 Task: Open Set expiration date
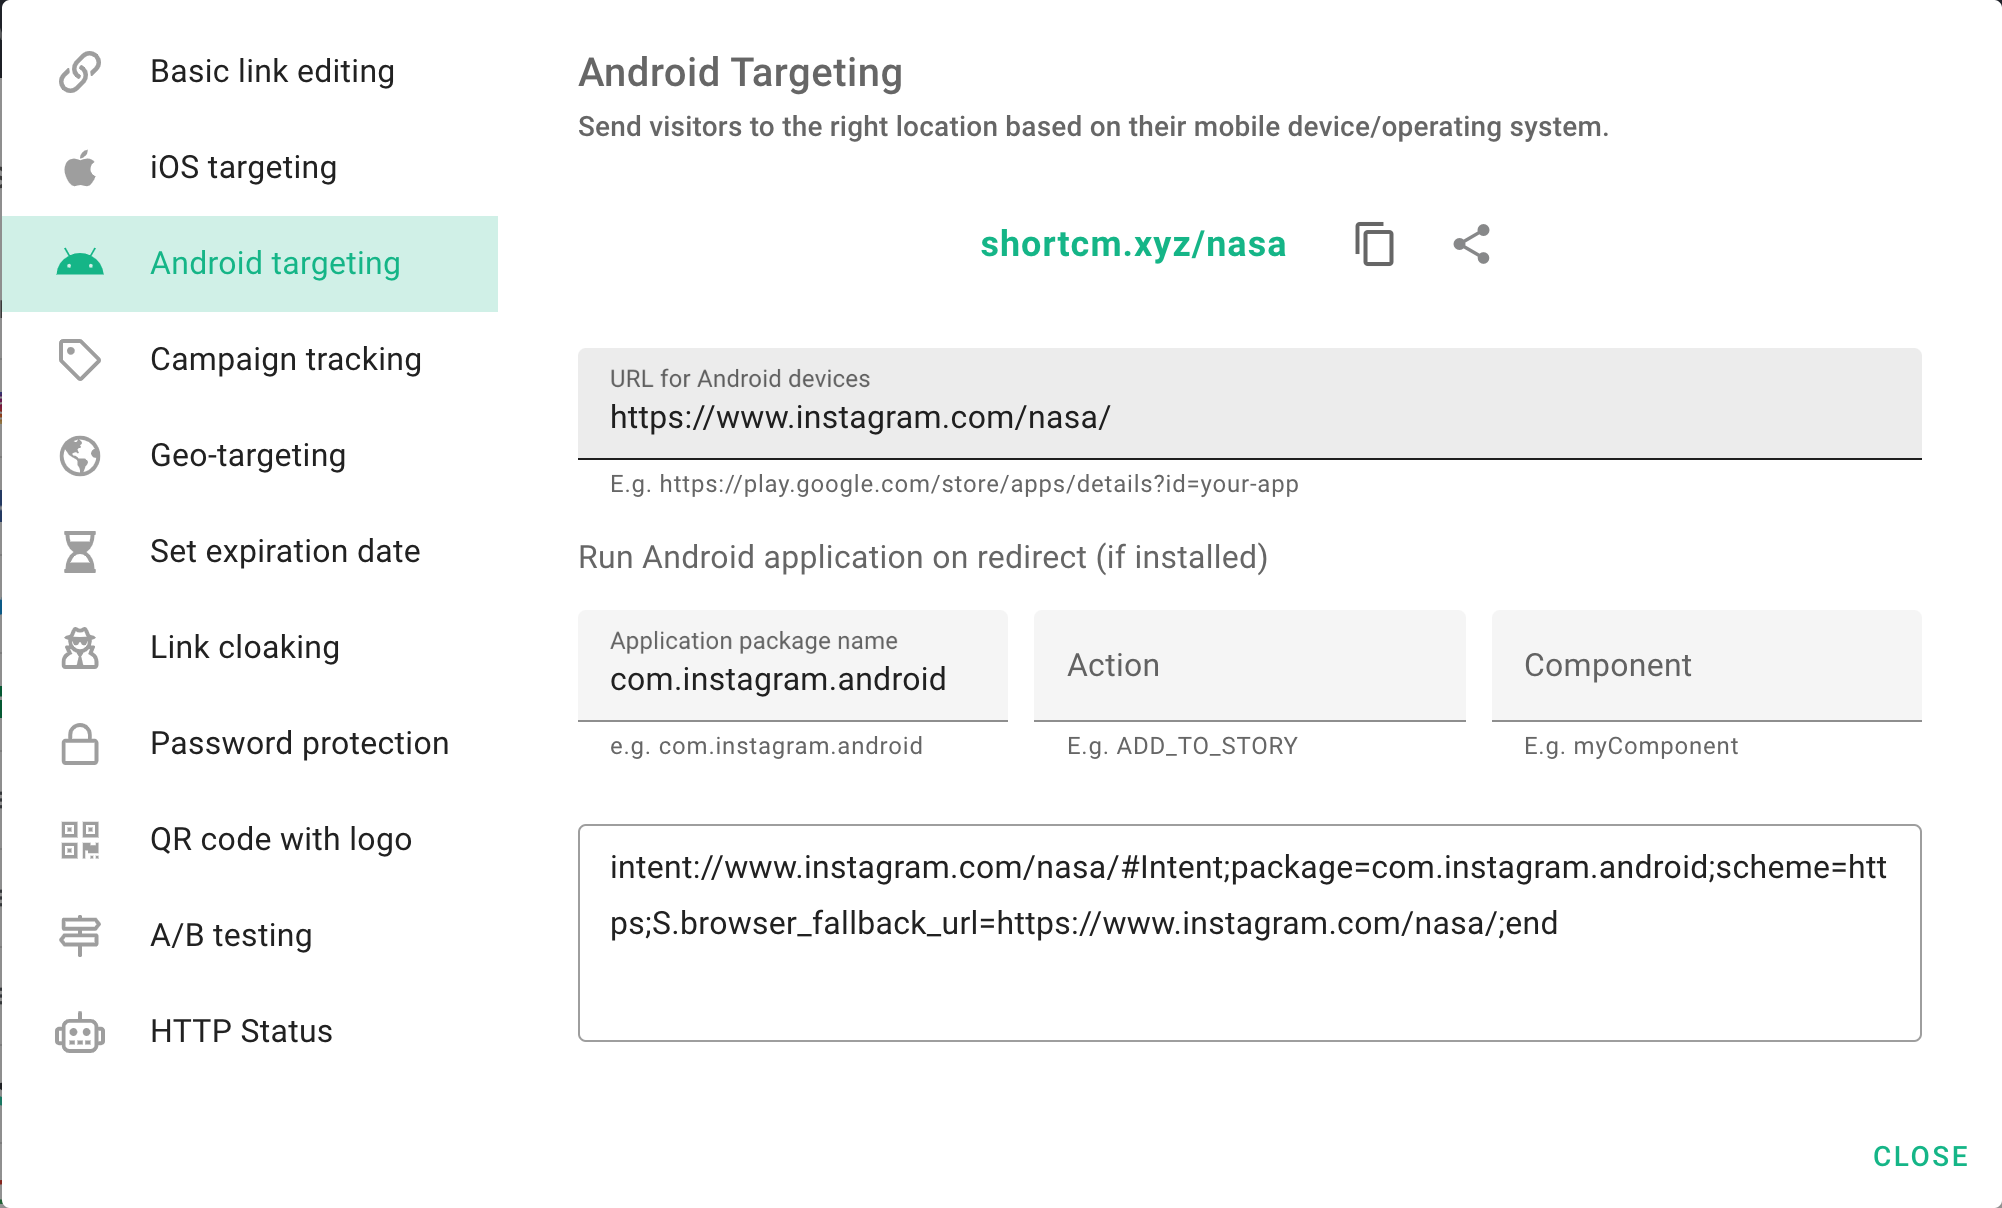[250, 552]
